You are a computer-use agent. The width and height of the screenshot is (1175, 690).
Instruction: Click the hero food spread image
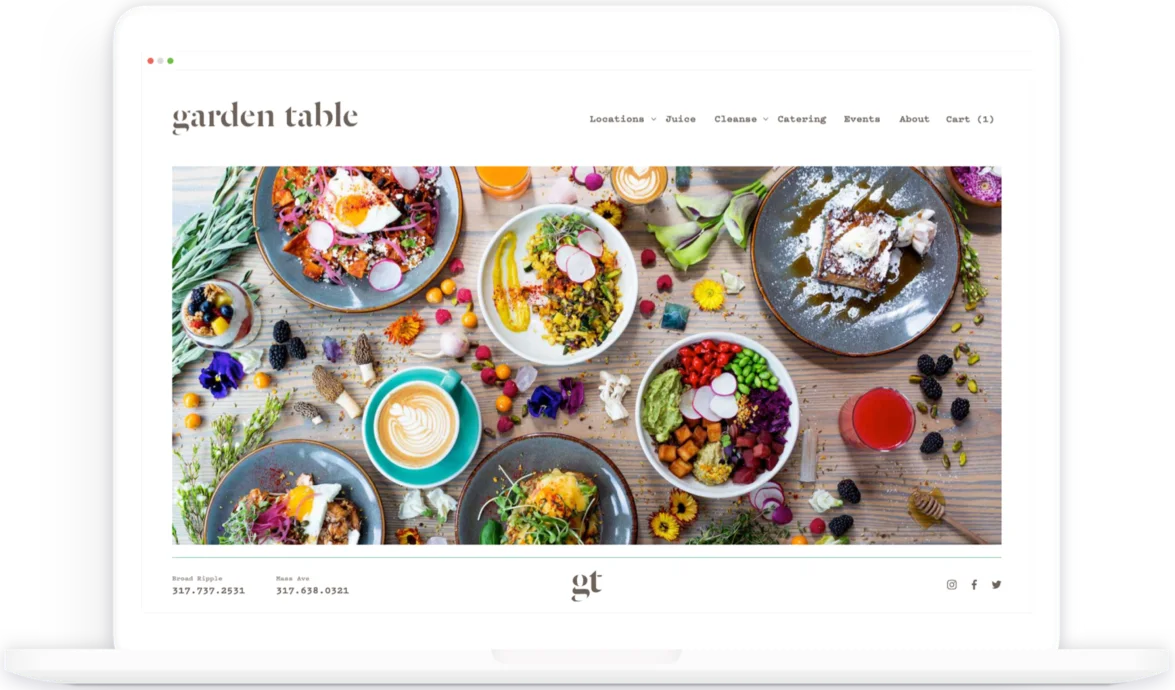[587, 355]
